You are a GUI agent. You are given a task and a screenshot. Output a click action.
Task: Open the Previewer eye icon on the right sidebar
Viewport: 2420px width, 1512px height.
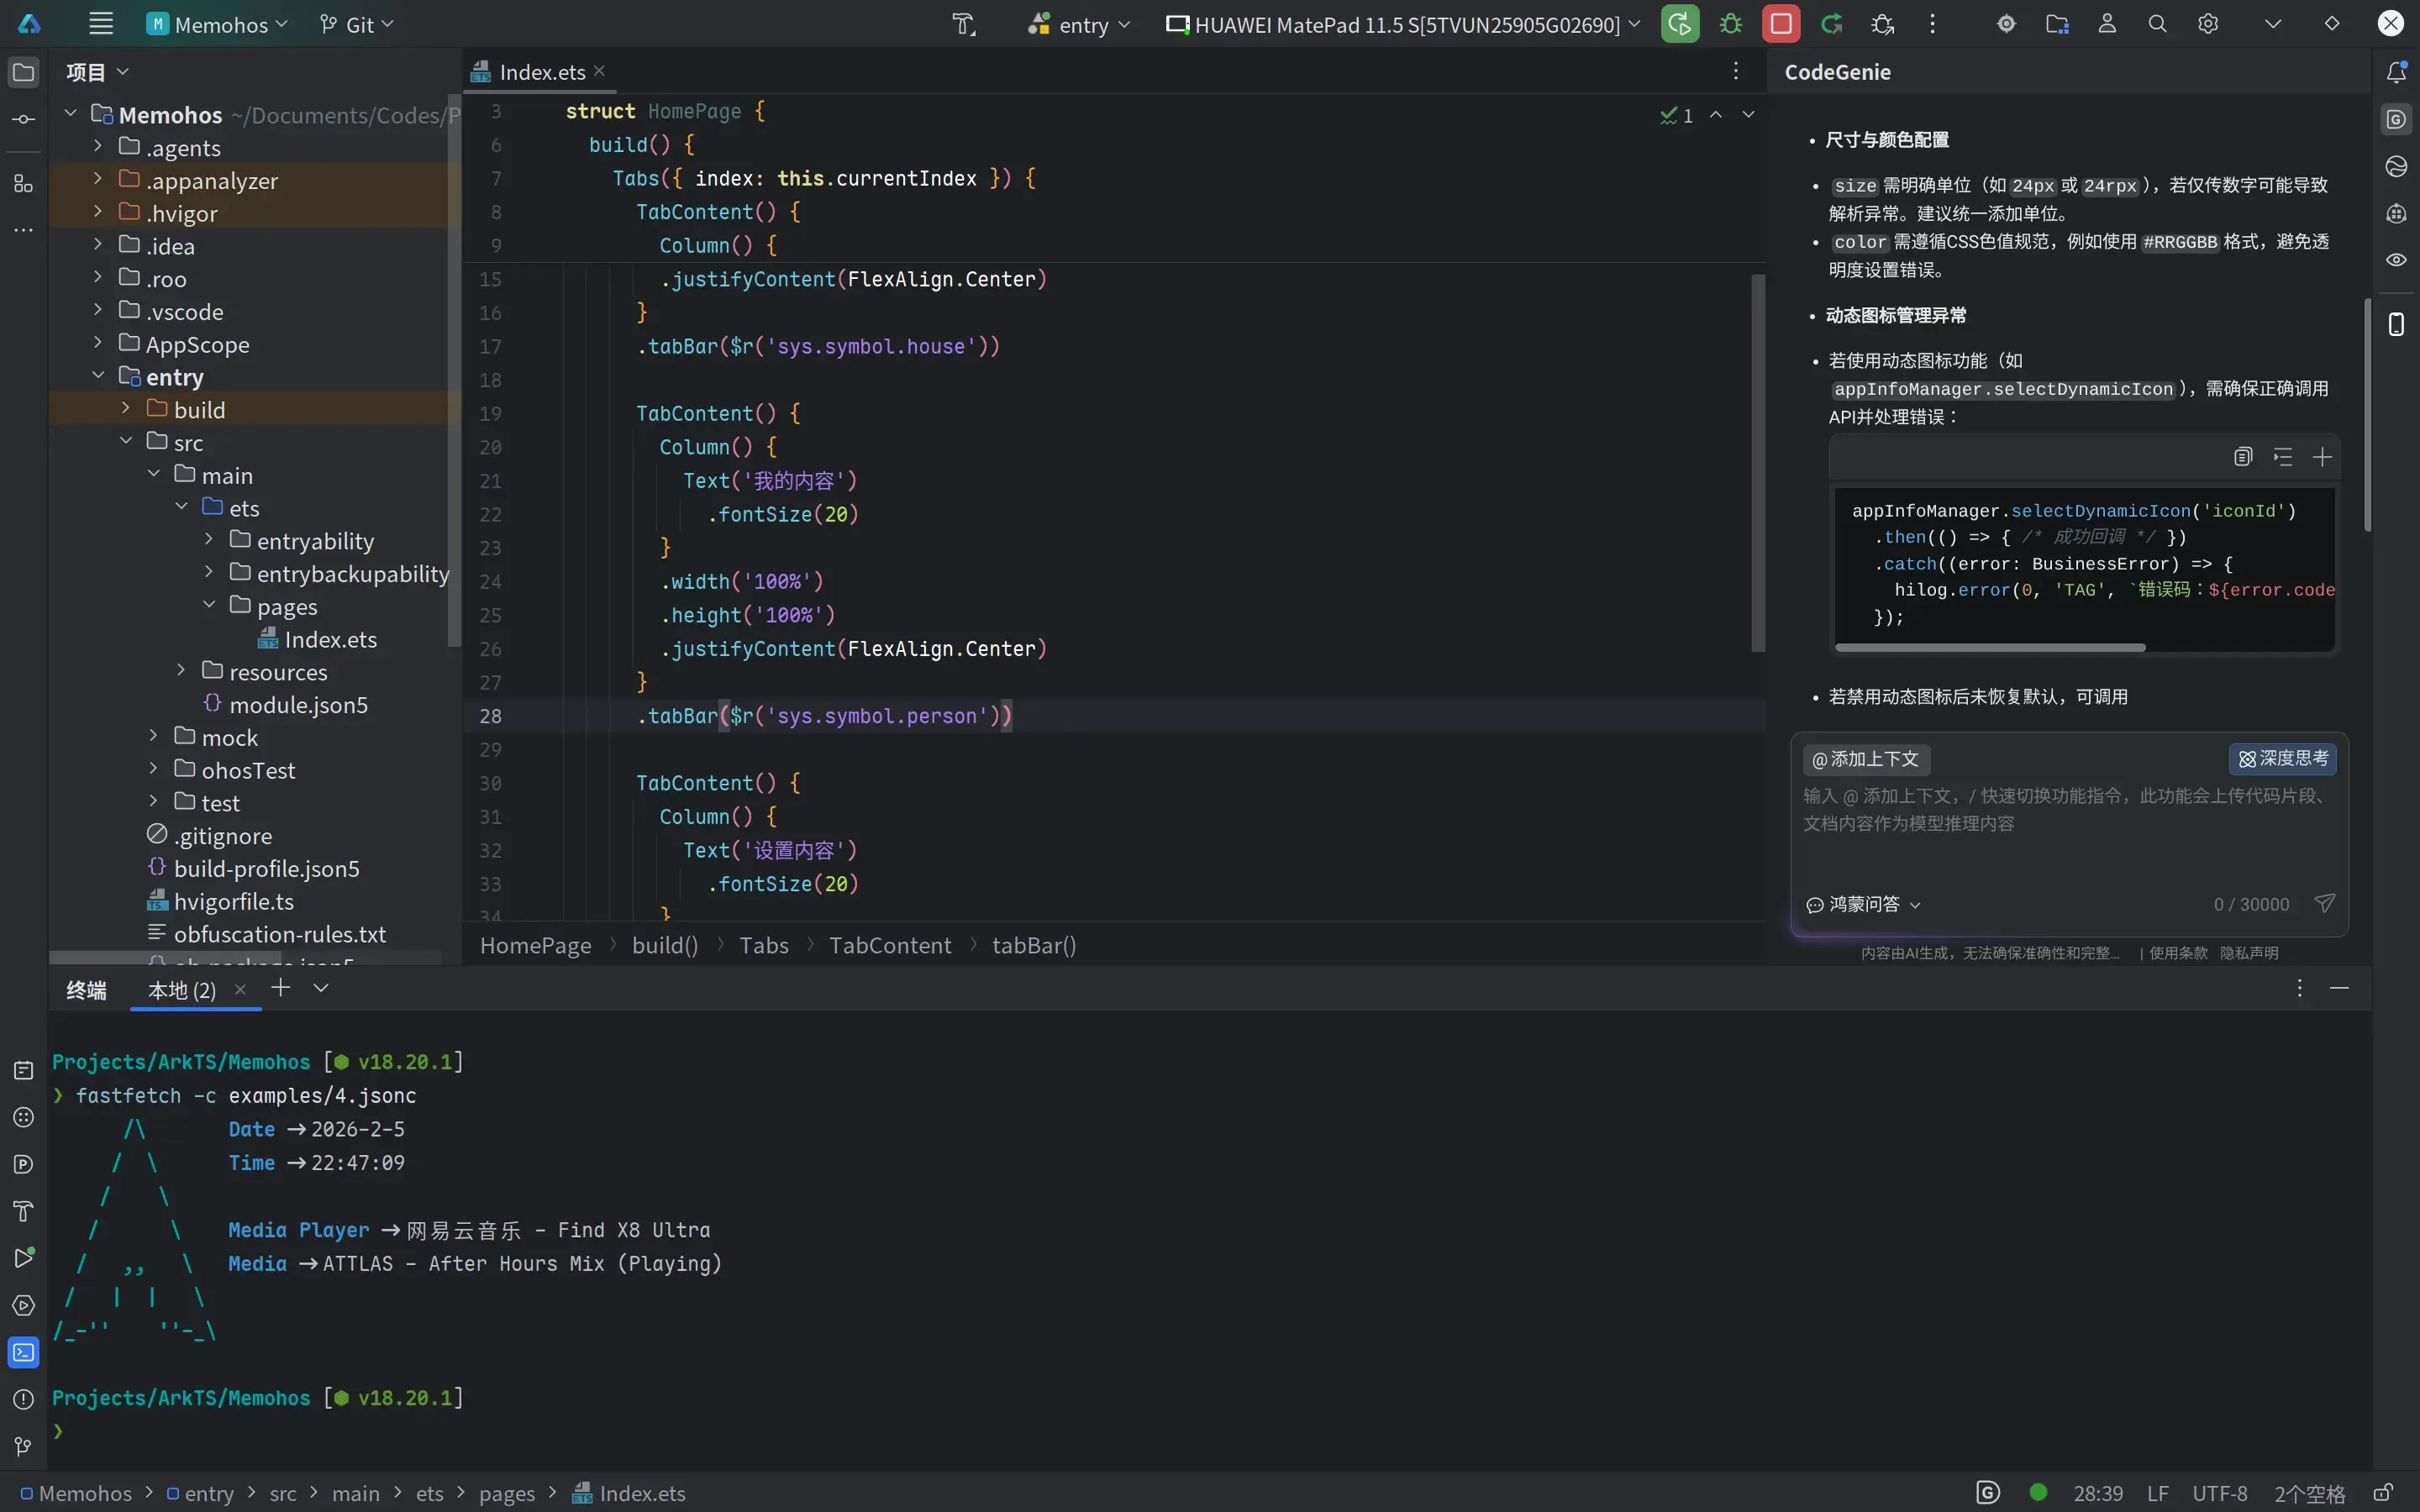[x=2396, y=260]
